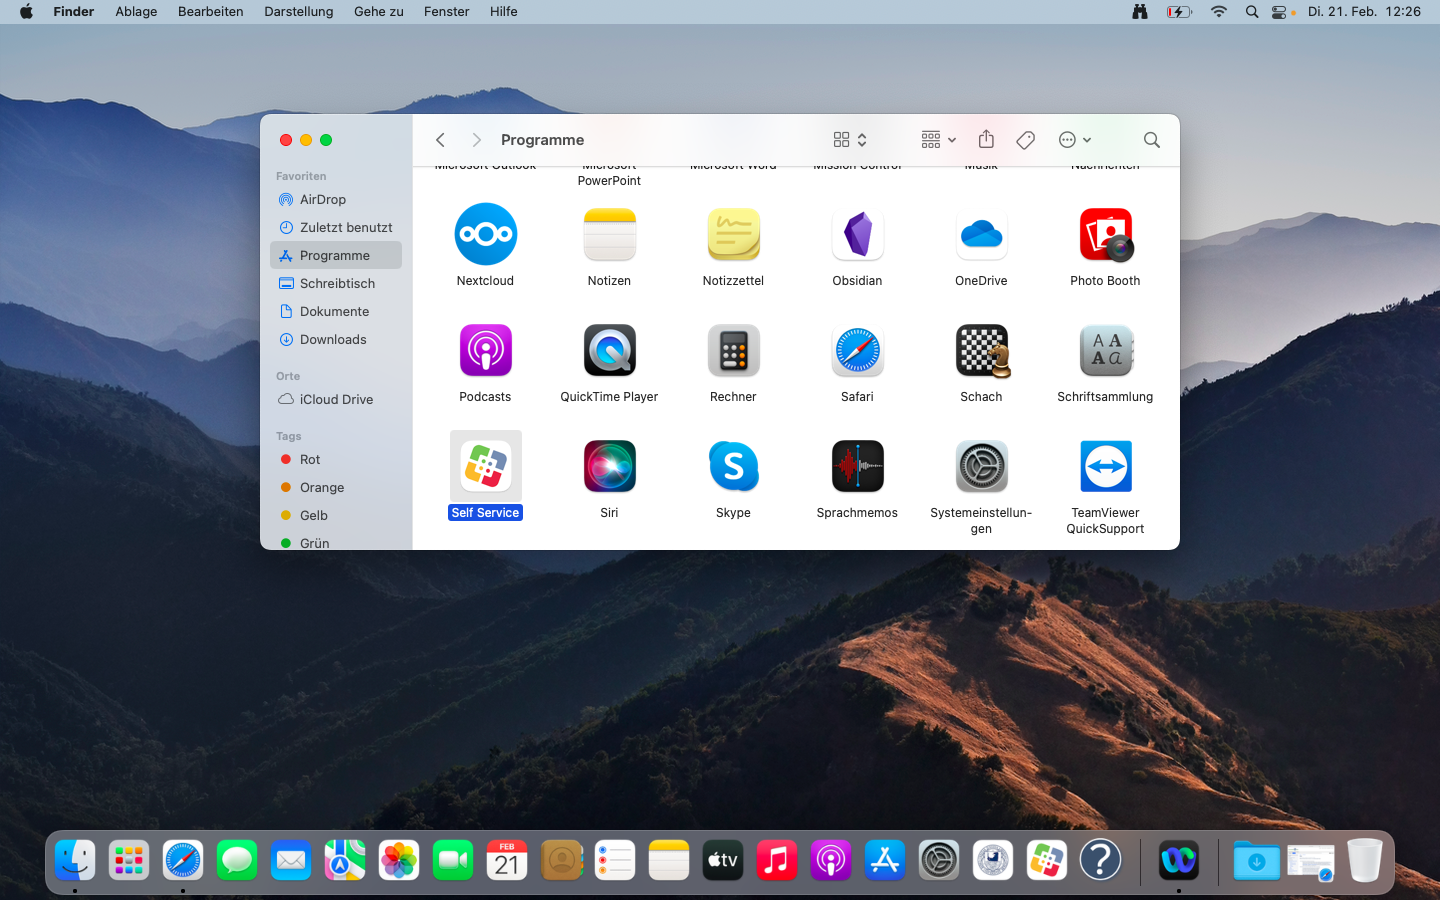Select the Notizen app icon

click(x=609, y=234)
